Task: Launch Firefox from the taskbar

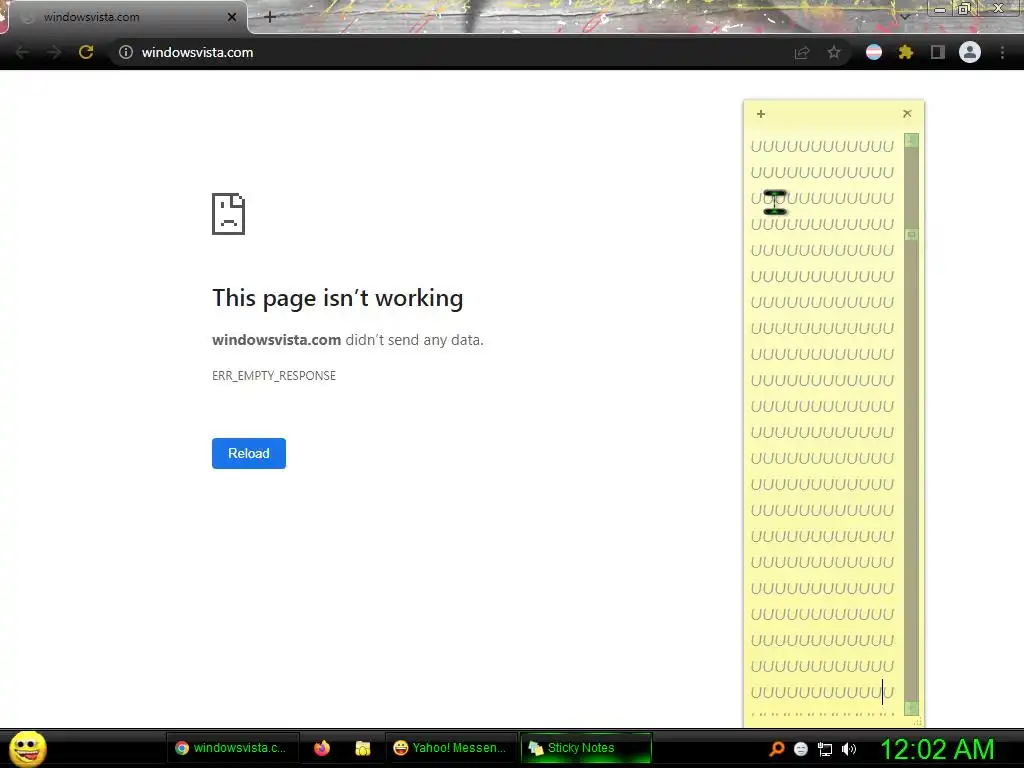Action: pos(322,748)
